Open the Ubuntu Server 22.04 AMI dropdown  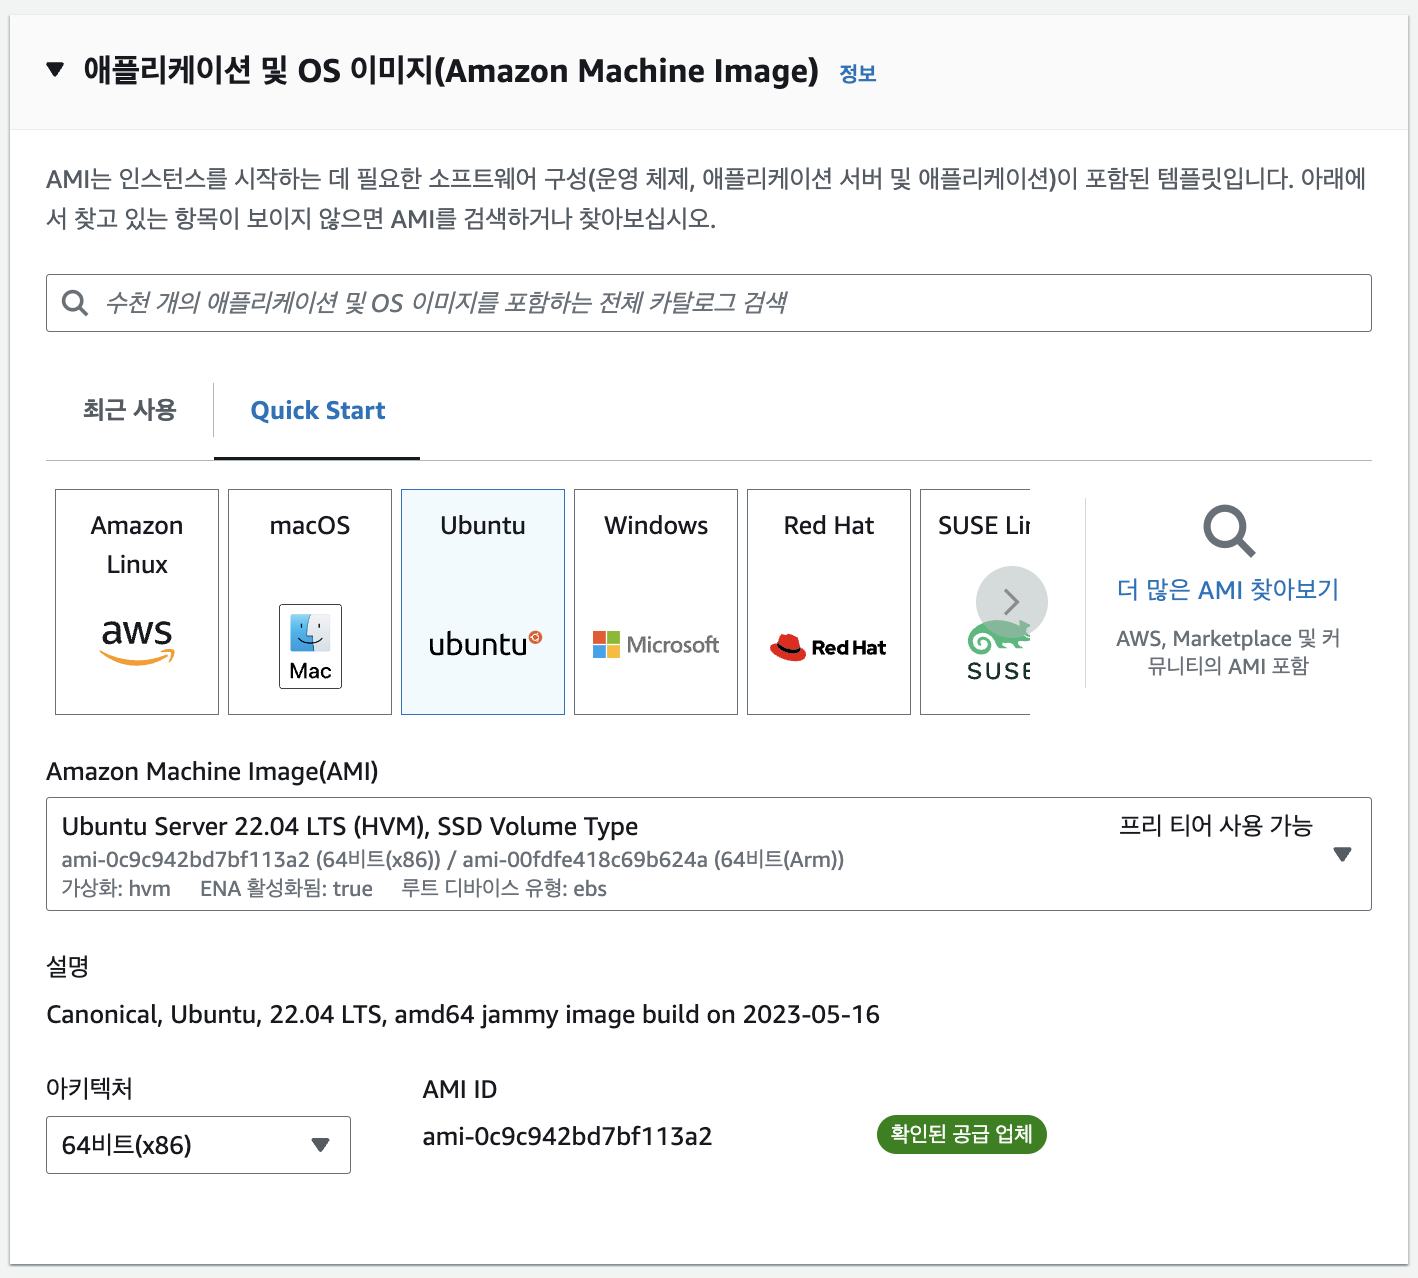click(x=708, y=854)
